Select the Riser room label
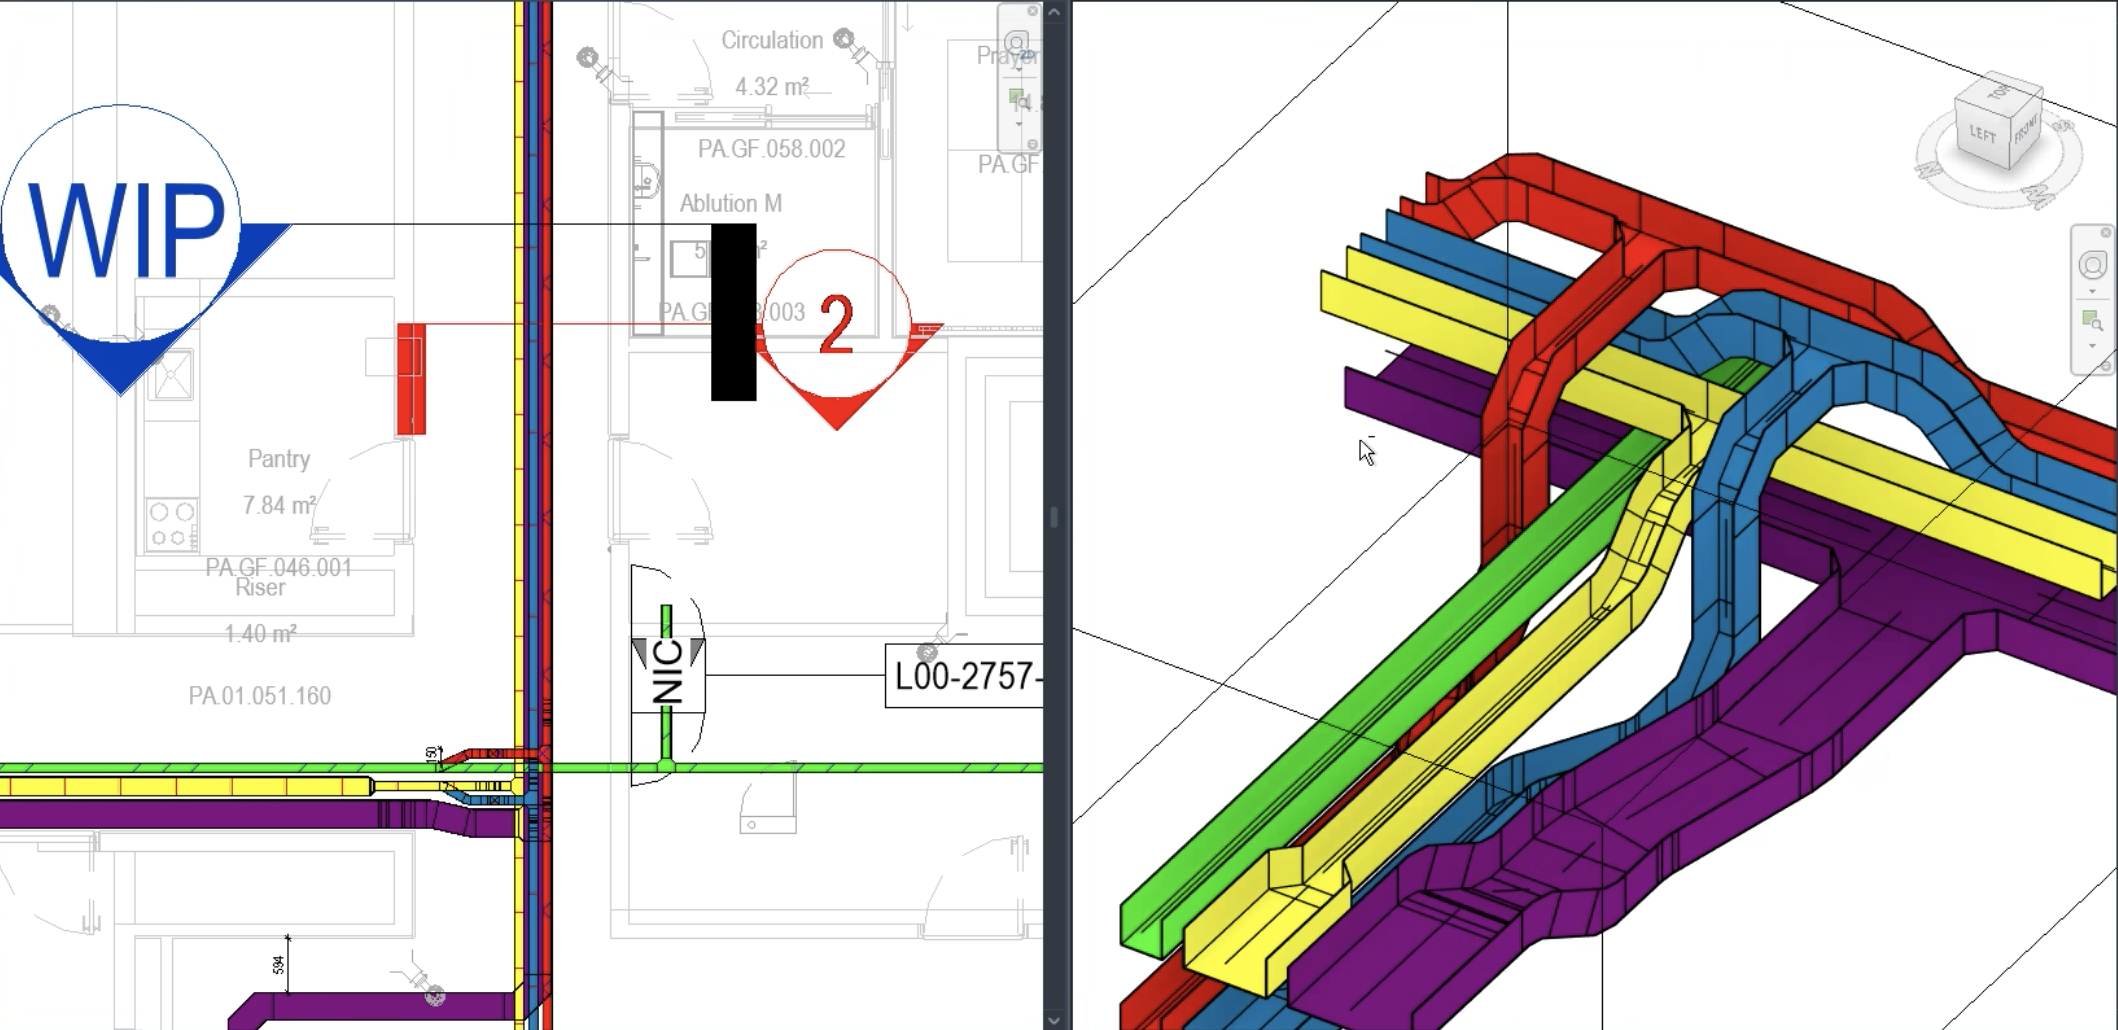Image resolution: width=2118 pixels, height=1030 pixels. tap(260, 588)
